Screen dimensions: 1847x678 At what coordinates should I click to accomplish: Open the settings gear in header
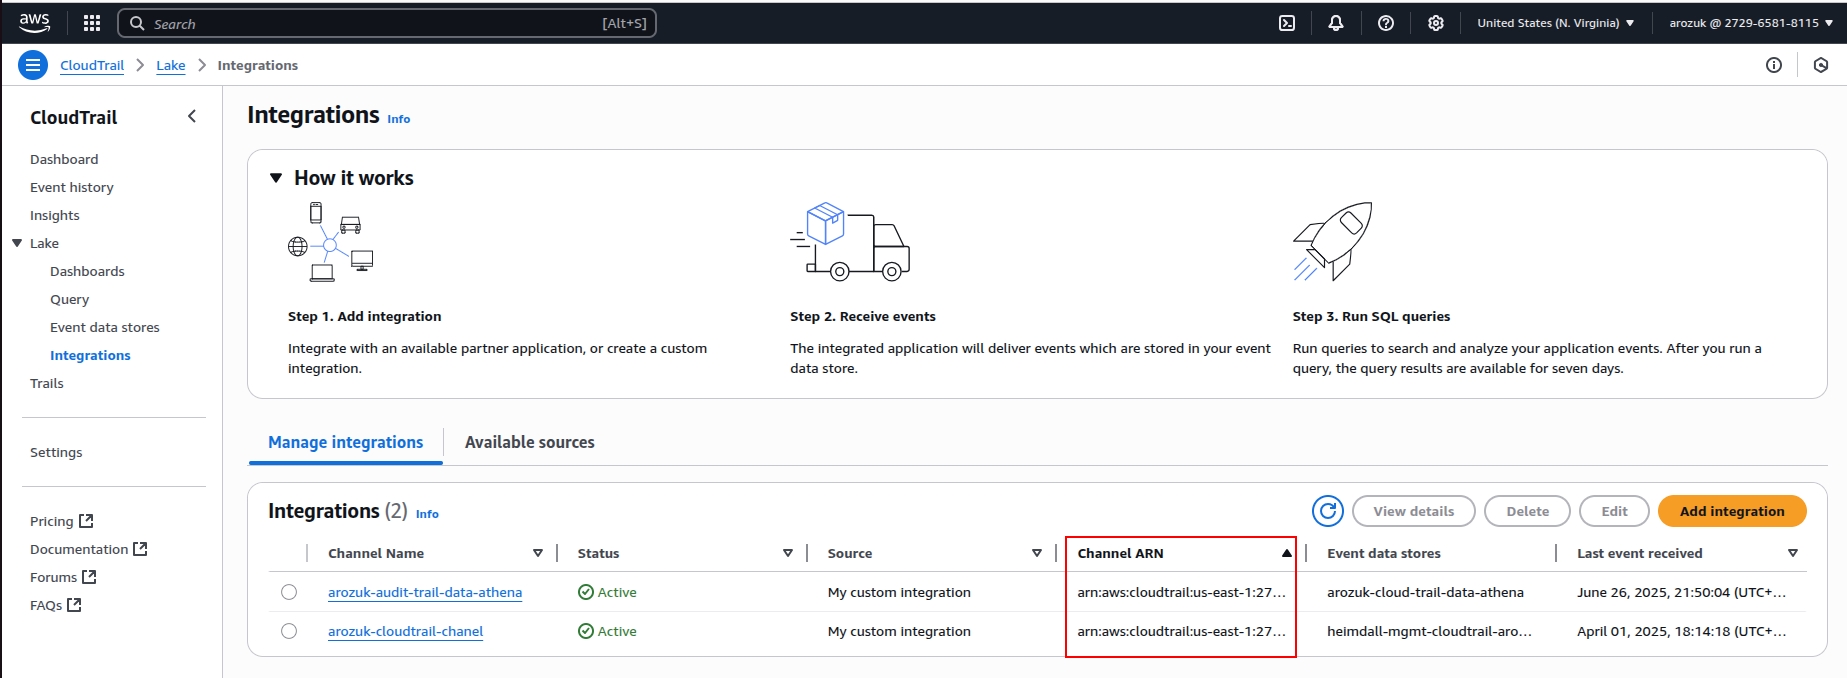click(1436, 23)
